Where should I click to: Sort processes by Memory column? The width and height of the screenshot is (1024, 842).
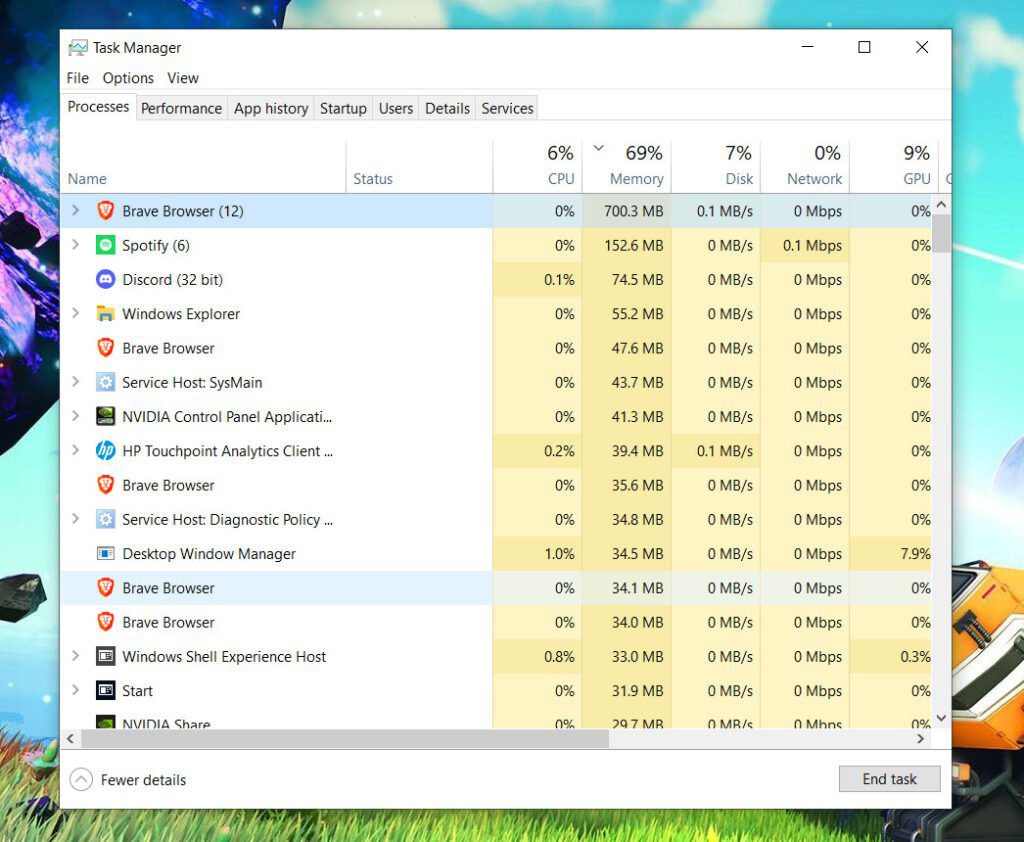[626, 167]
